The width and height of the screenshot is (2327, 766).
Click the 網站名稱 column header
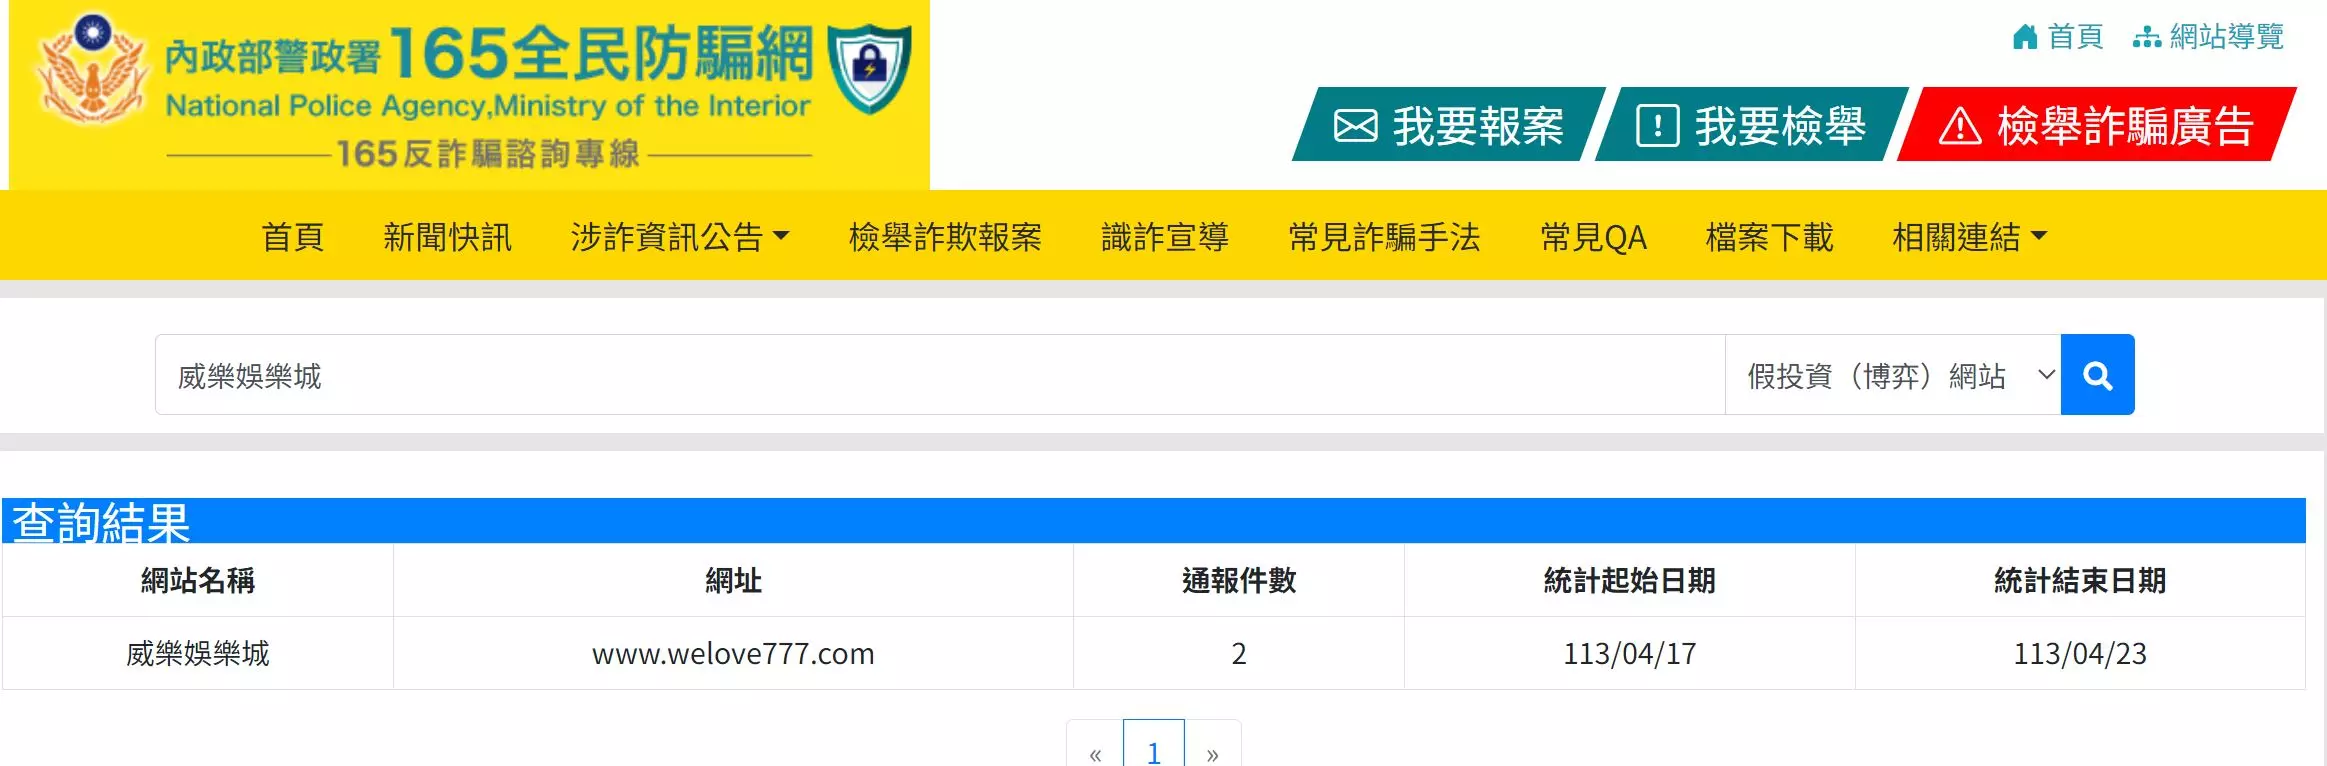pos(198,580)
